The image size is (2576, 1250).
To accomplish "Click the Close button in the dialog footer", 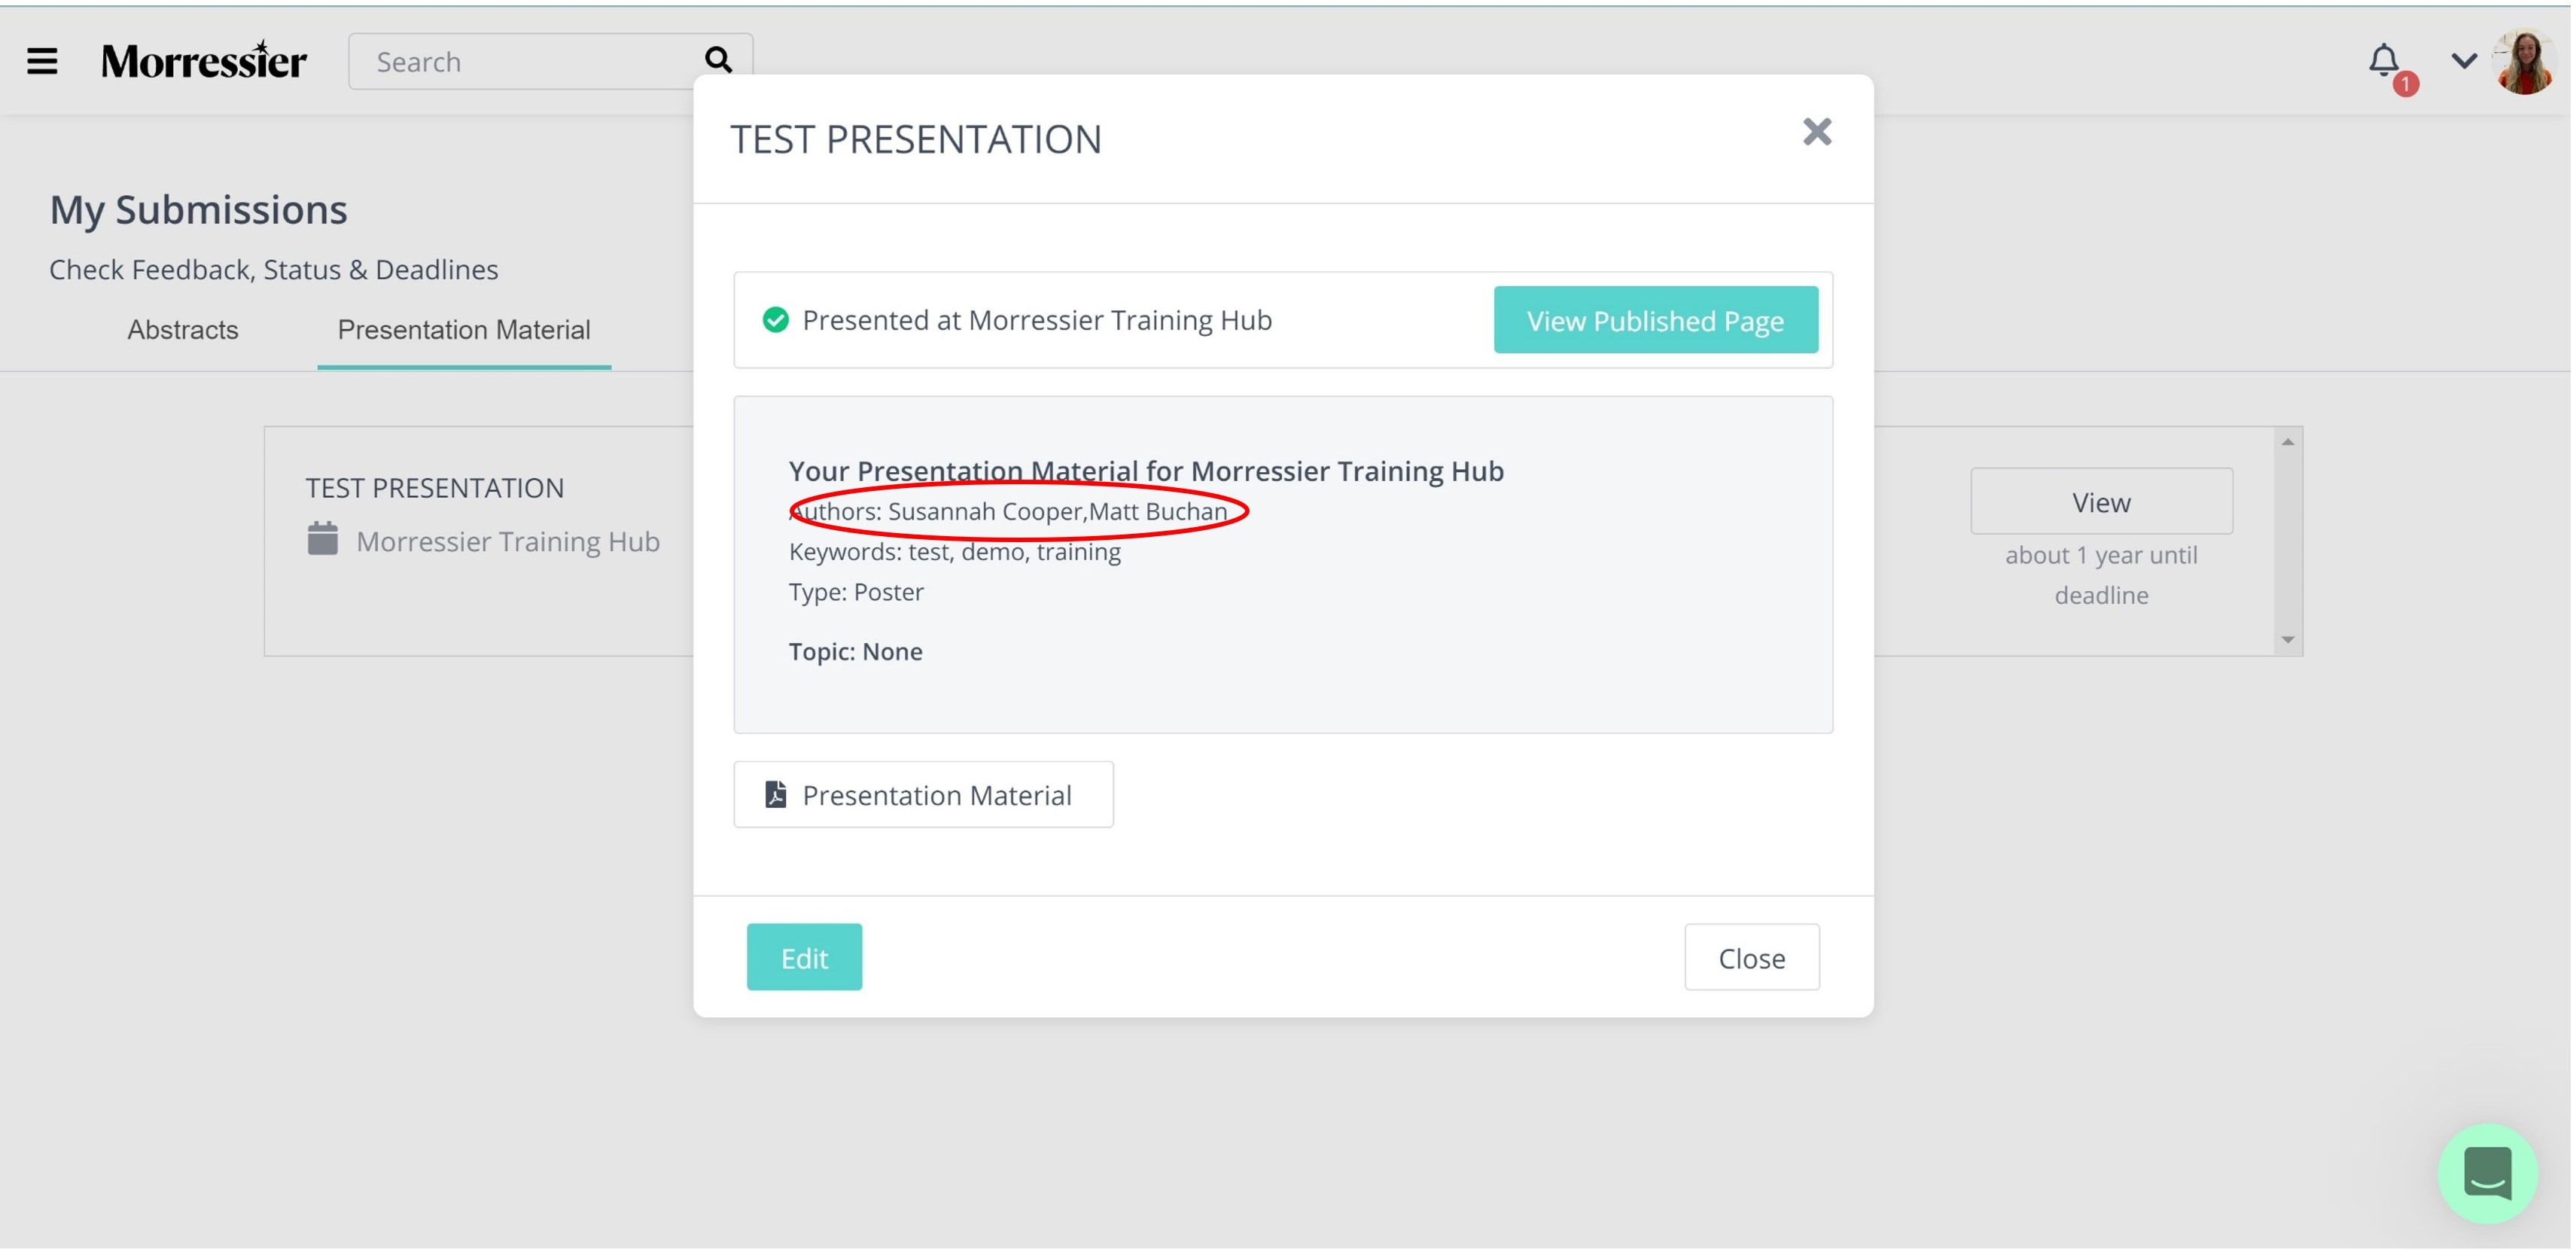I will tap(1752, 958).
